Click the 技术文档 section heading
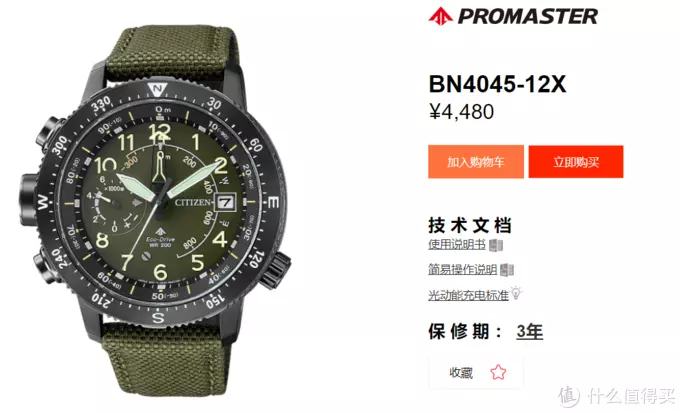Image resolution: width=680 pixels, height=413 pixels. [470, 226]
